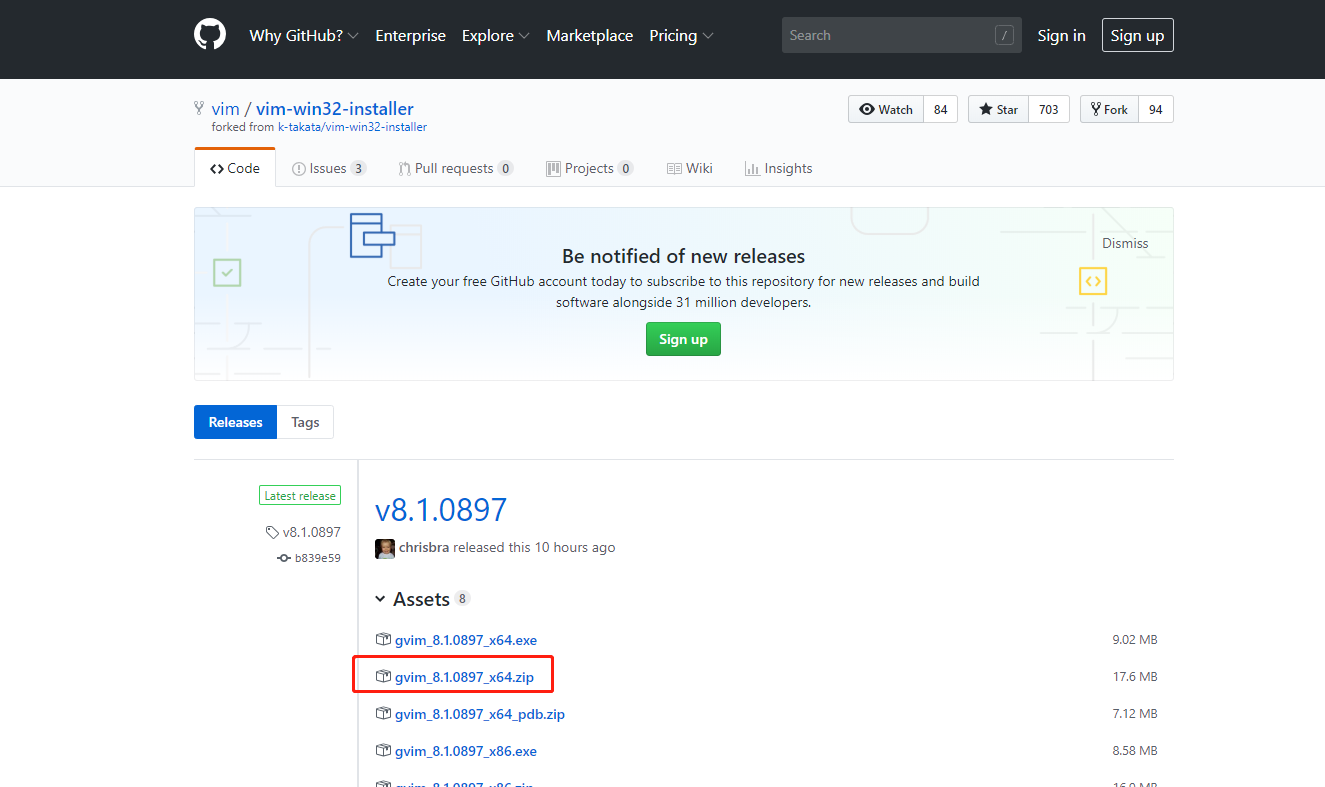Go to the Enterprise page

click(410, 35)
